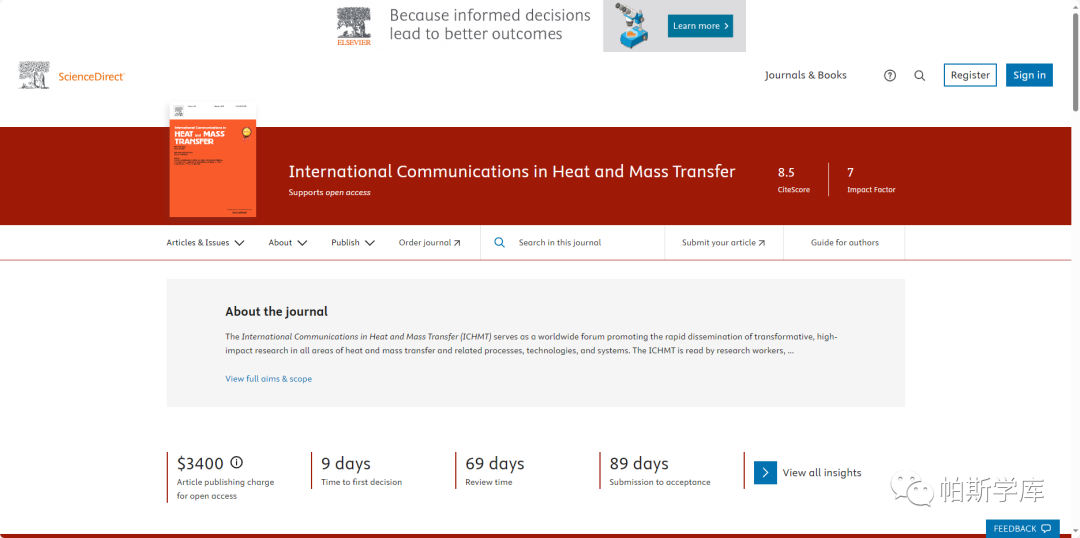1080x538 pixels.
Task: Open the FEEDBACK button
Action: pos(1022,528)
